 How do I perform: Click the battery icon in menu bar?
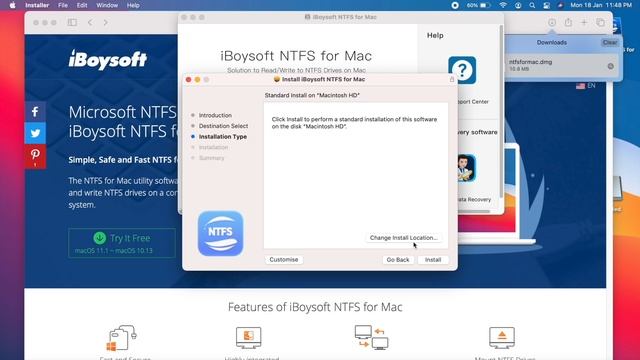pos(485,5)
